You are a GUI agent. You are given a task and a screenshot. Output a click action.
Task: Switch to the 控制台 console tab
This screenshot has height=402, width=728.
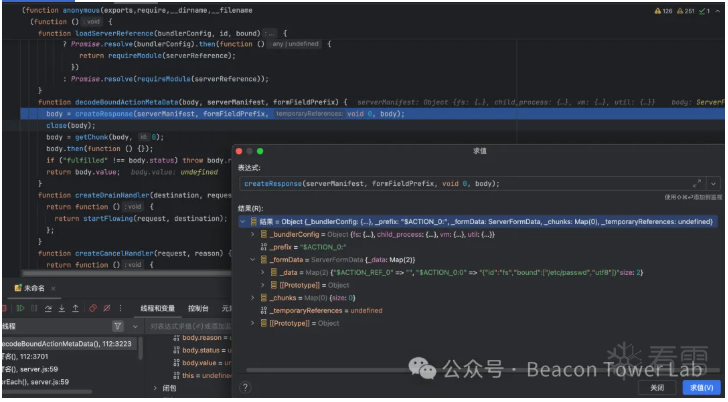coord(198,308)
